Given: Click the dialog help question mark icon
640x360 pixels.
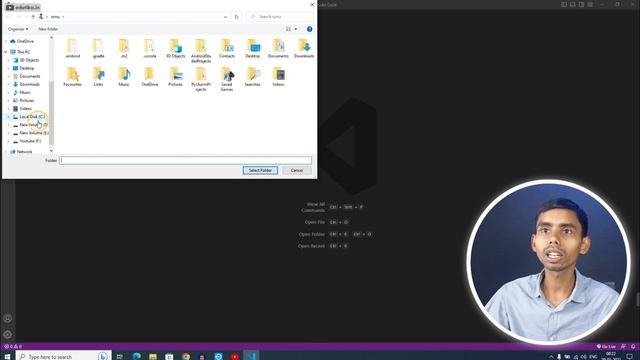Looking at the screenshot, I should [309, 29].
